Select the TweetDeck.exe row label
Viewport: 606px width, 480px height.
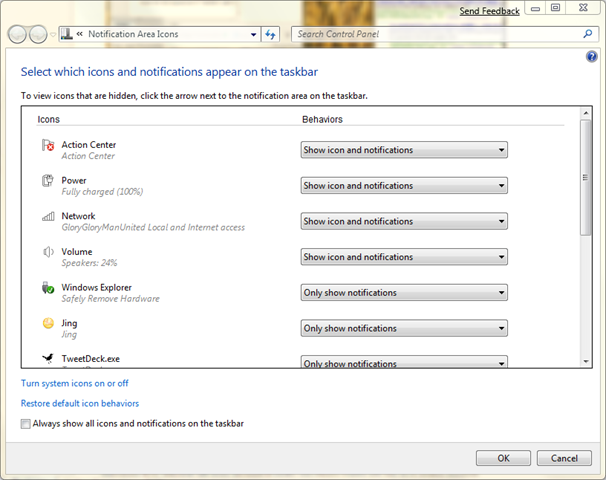coord(91,359)
